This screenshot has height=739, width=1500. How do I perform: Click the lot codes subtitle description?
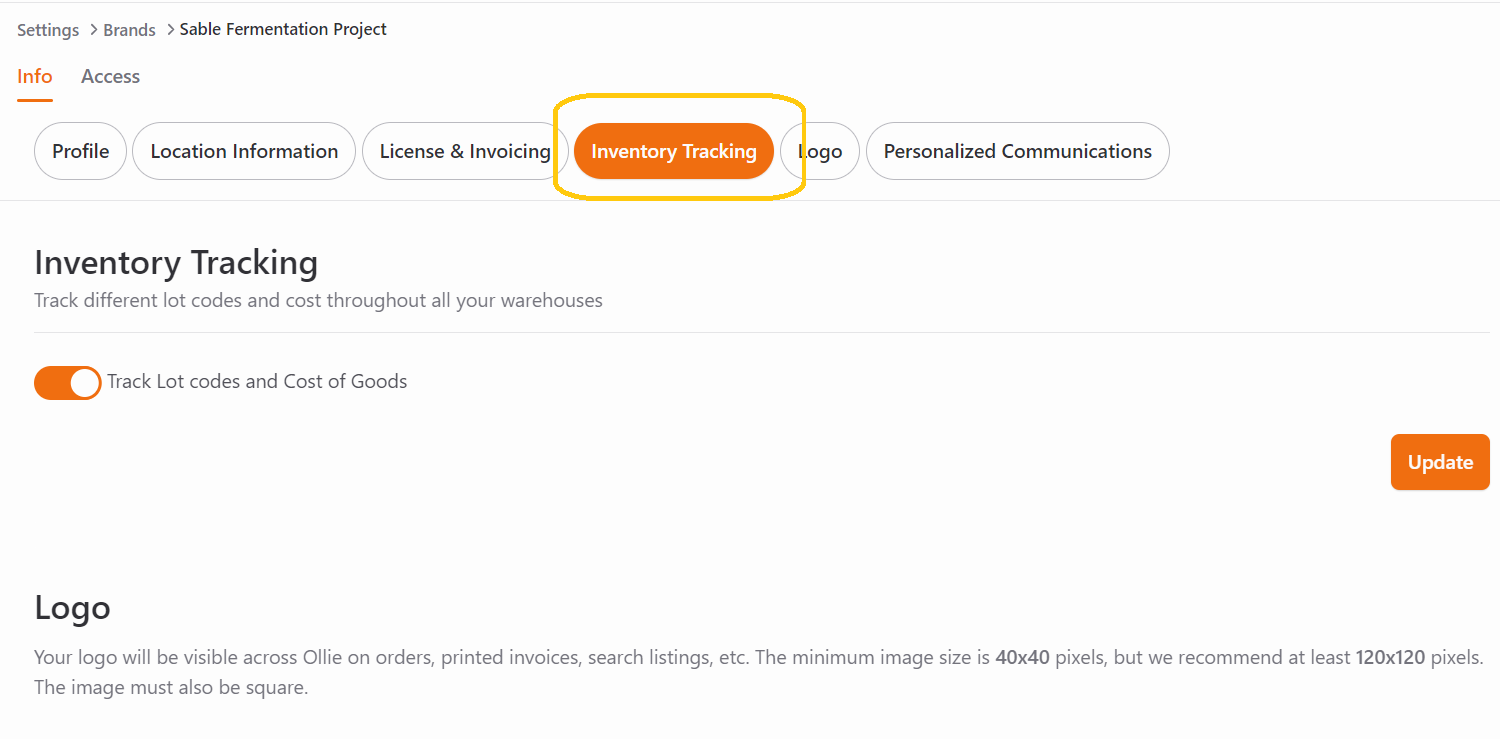318,300
